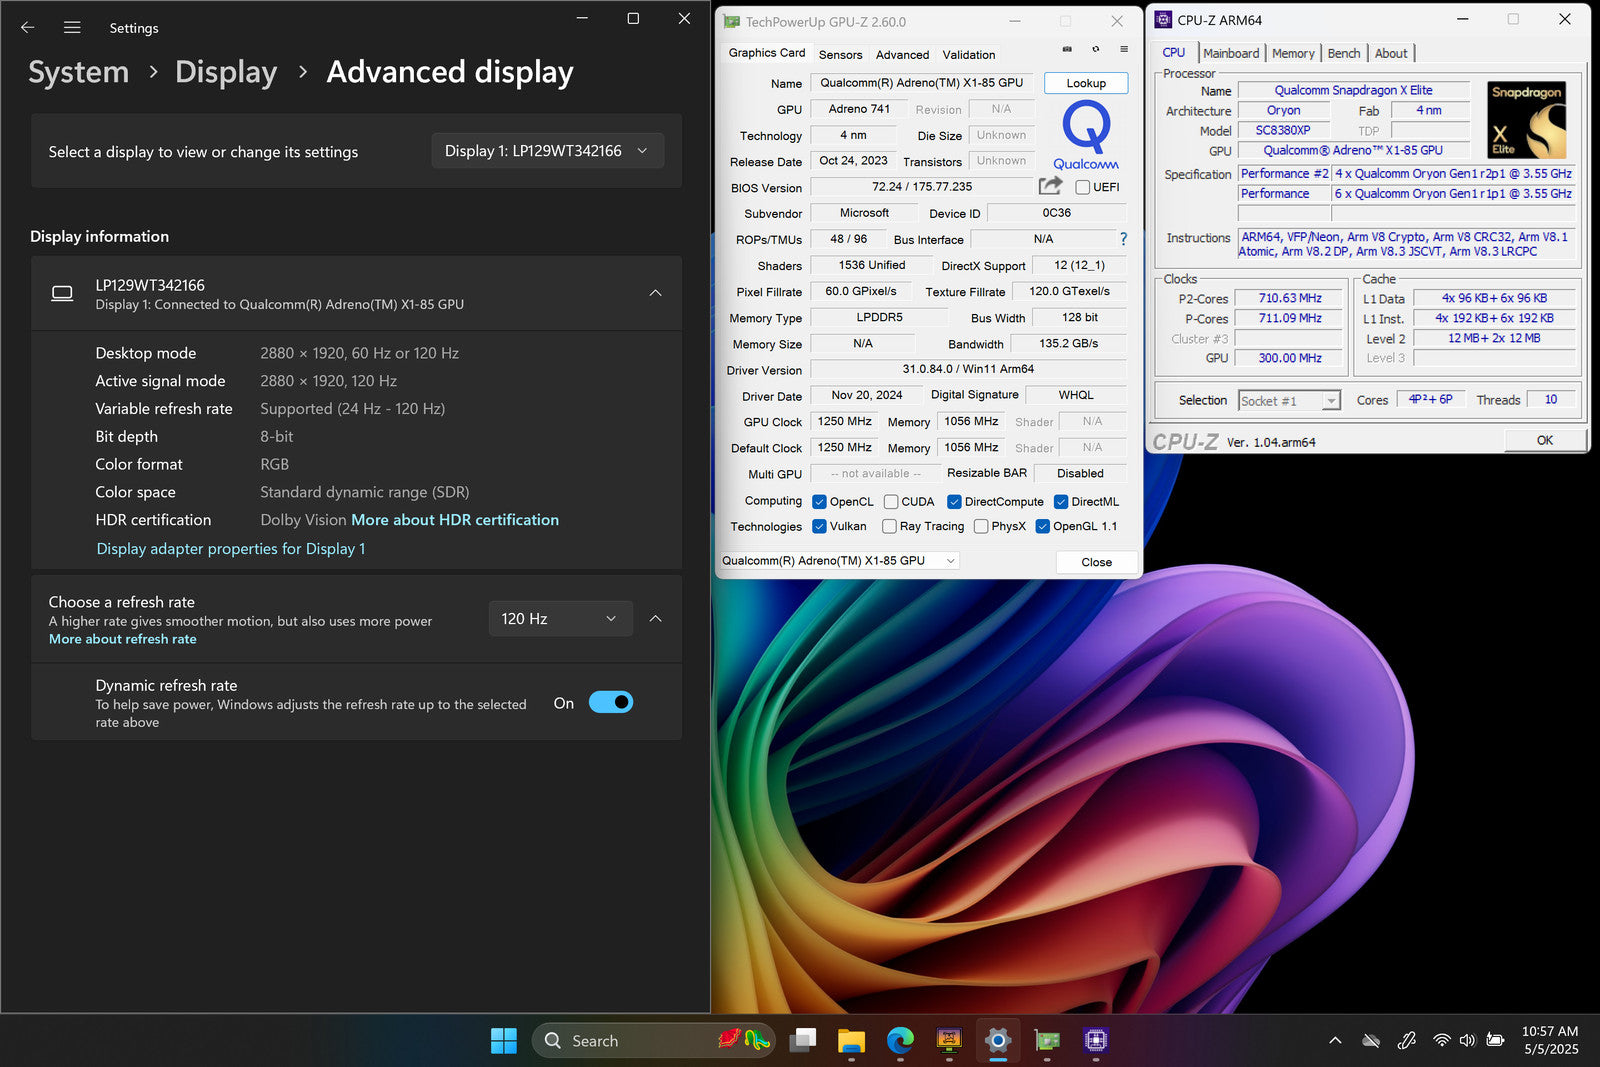Switch to Sensors tab in GPU-Z
This screenshot has width=1600, height=1067.
coord(840,55)
